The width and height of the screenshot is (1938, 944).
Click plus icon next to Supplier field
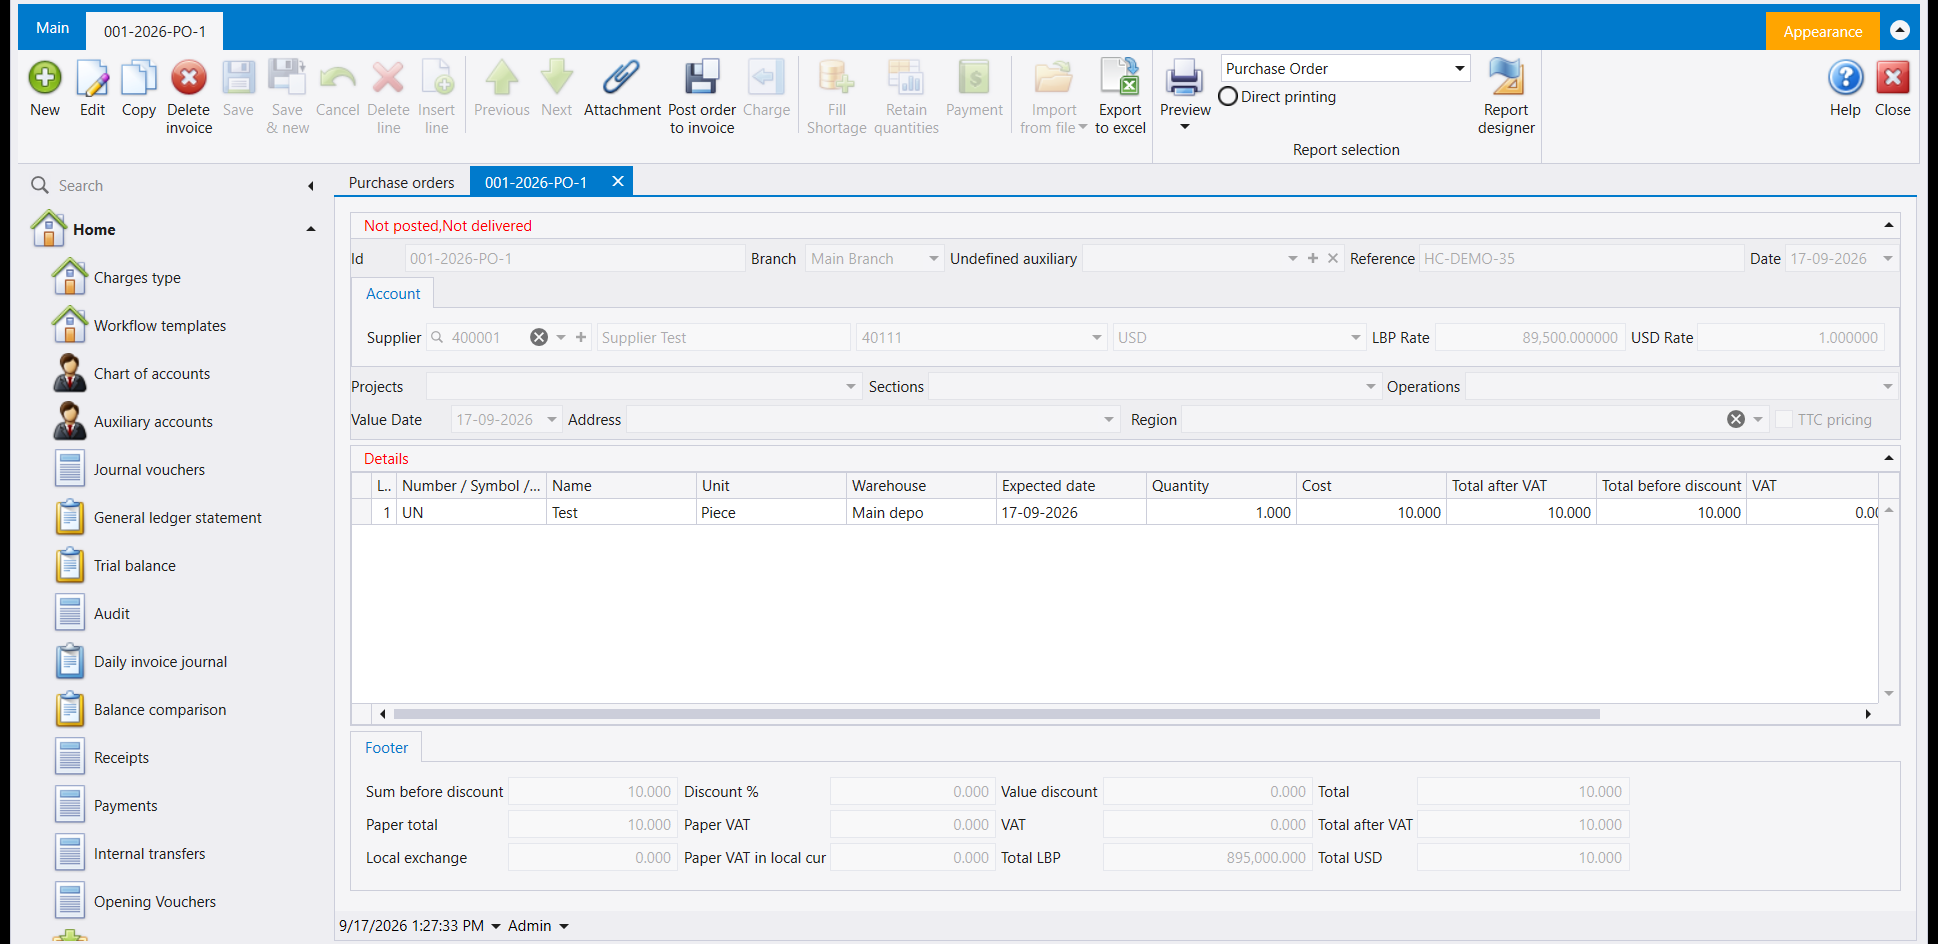point(581,338)
